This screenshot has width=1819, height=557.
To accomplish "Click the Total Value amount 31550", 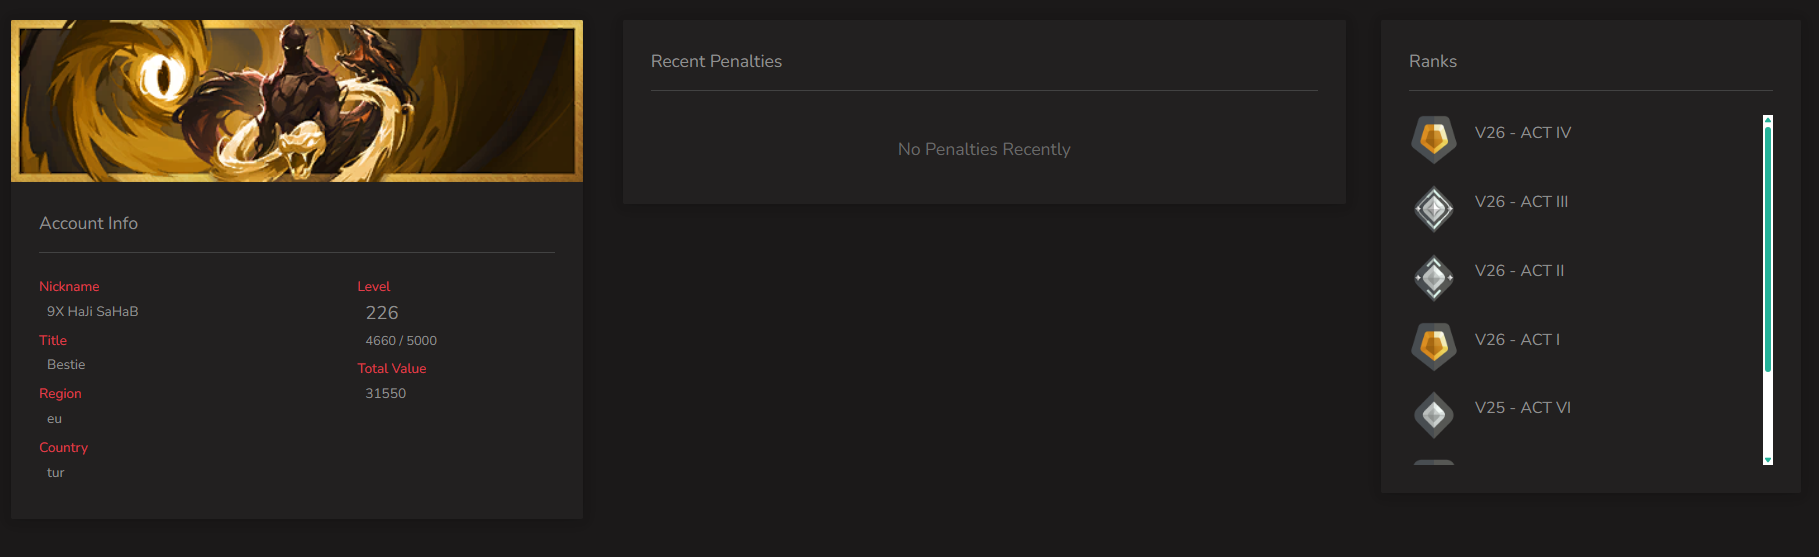I will click(385, 393).
